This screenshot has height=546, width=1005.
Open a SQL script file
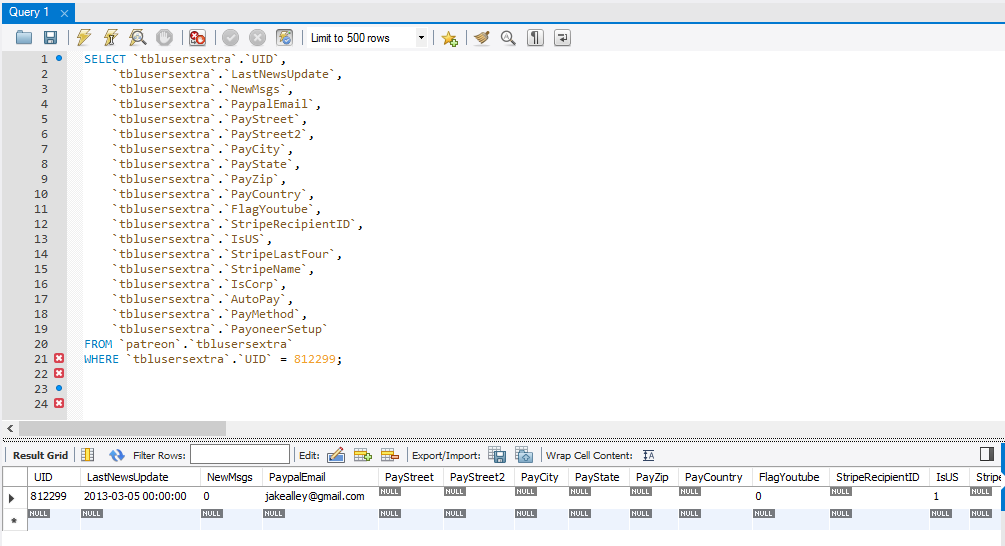pos(24,38)
